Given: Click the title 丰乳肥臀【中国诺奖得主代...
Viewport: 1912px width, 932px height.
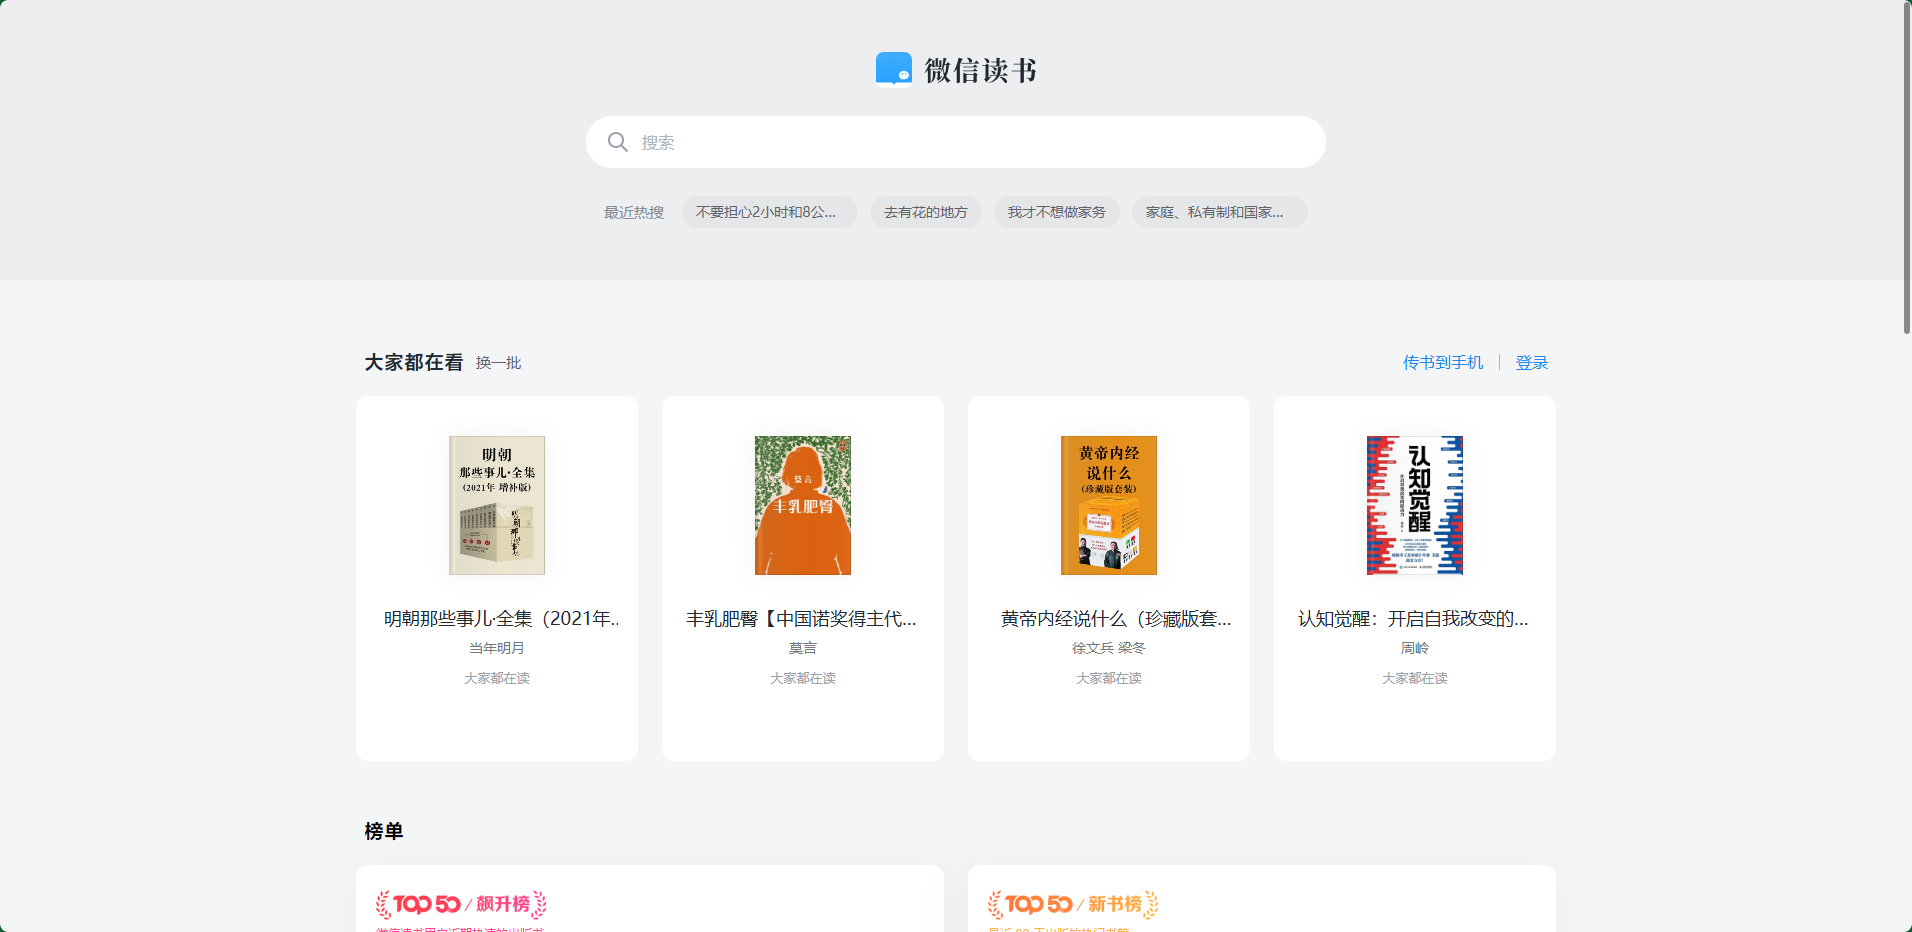Looking at the screenshot, I should click(801, 619).
